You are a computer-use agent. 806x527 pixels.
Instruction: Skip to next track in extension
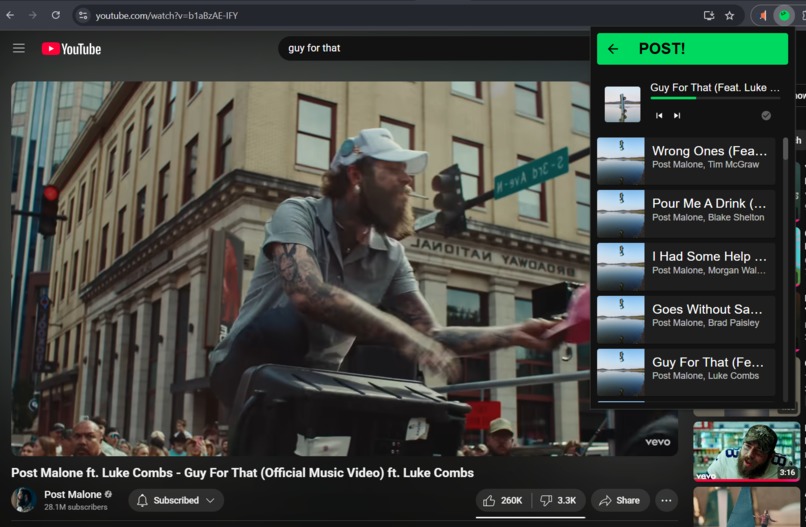677,116
